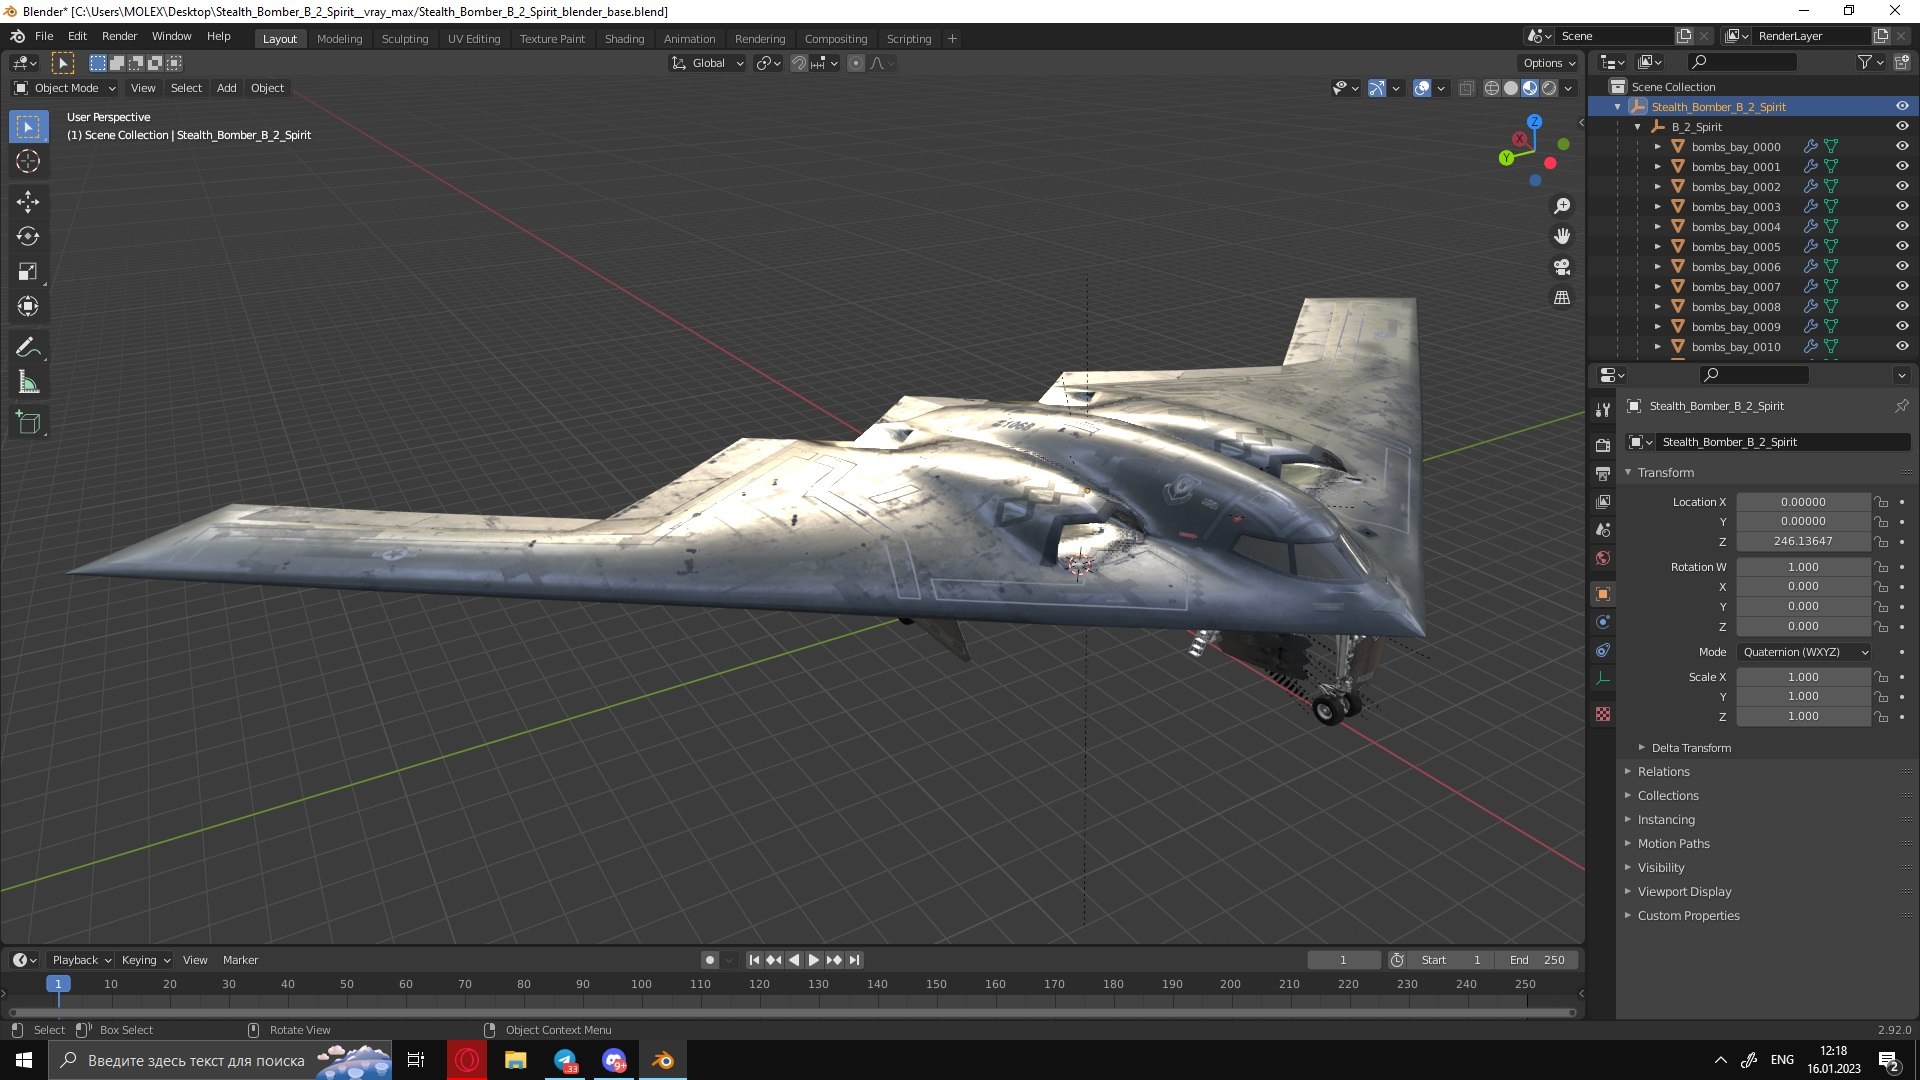Switch perspective/orthographic grid icon
This screenshot has width=1920, height=1080.
click(1562, 298)
